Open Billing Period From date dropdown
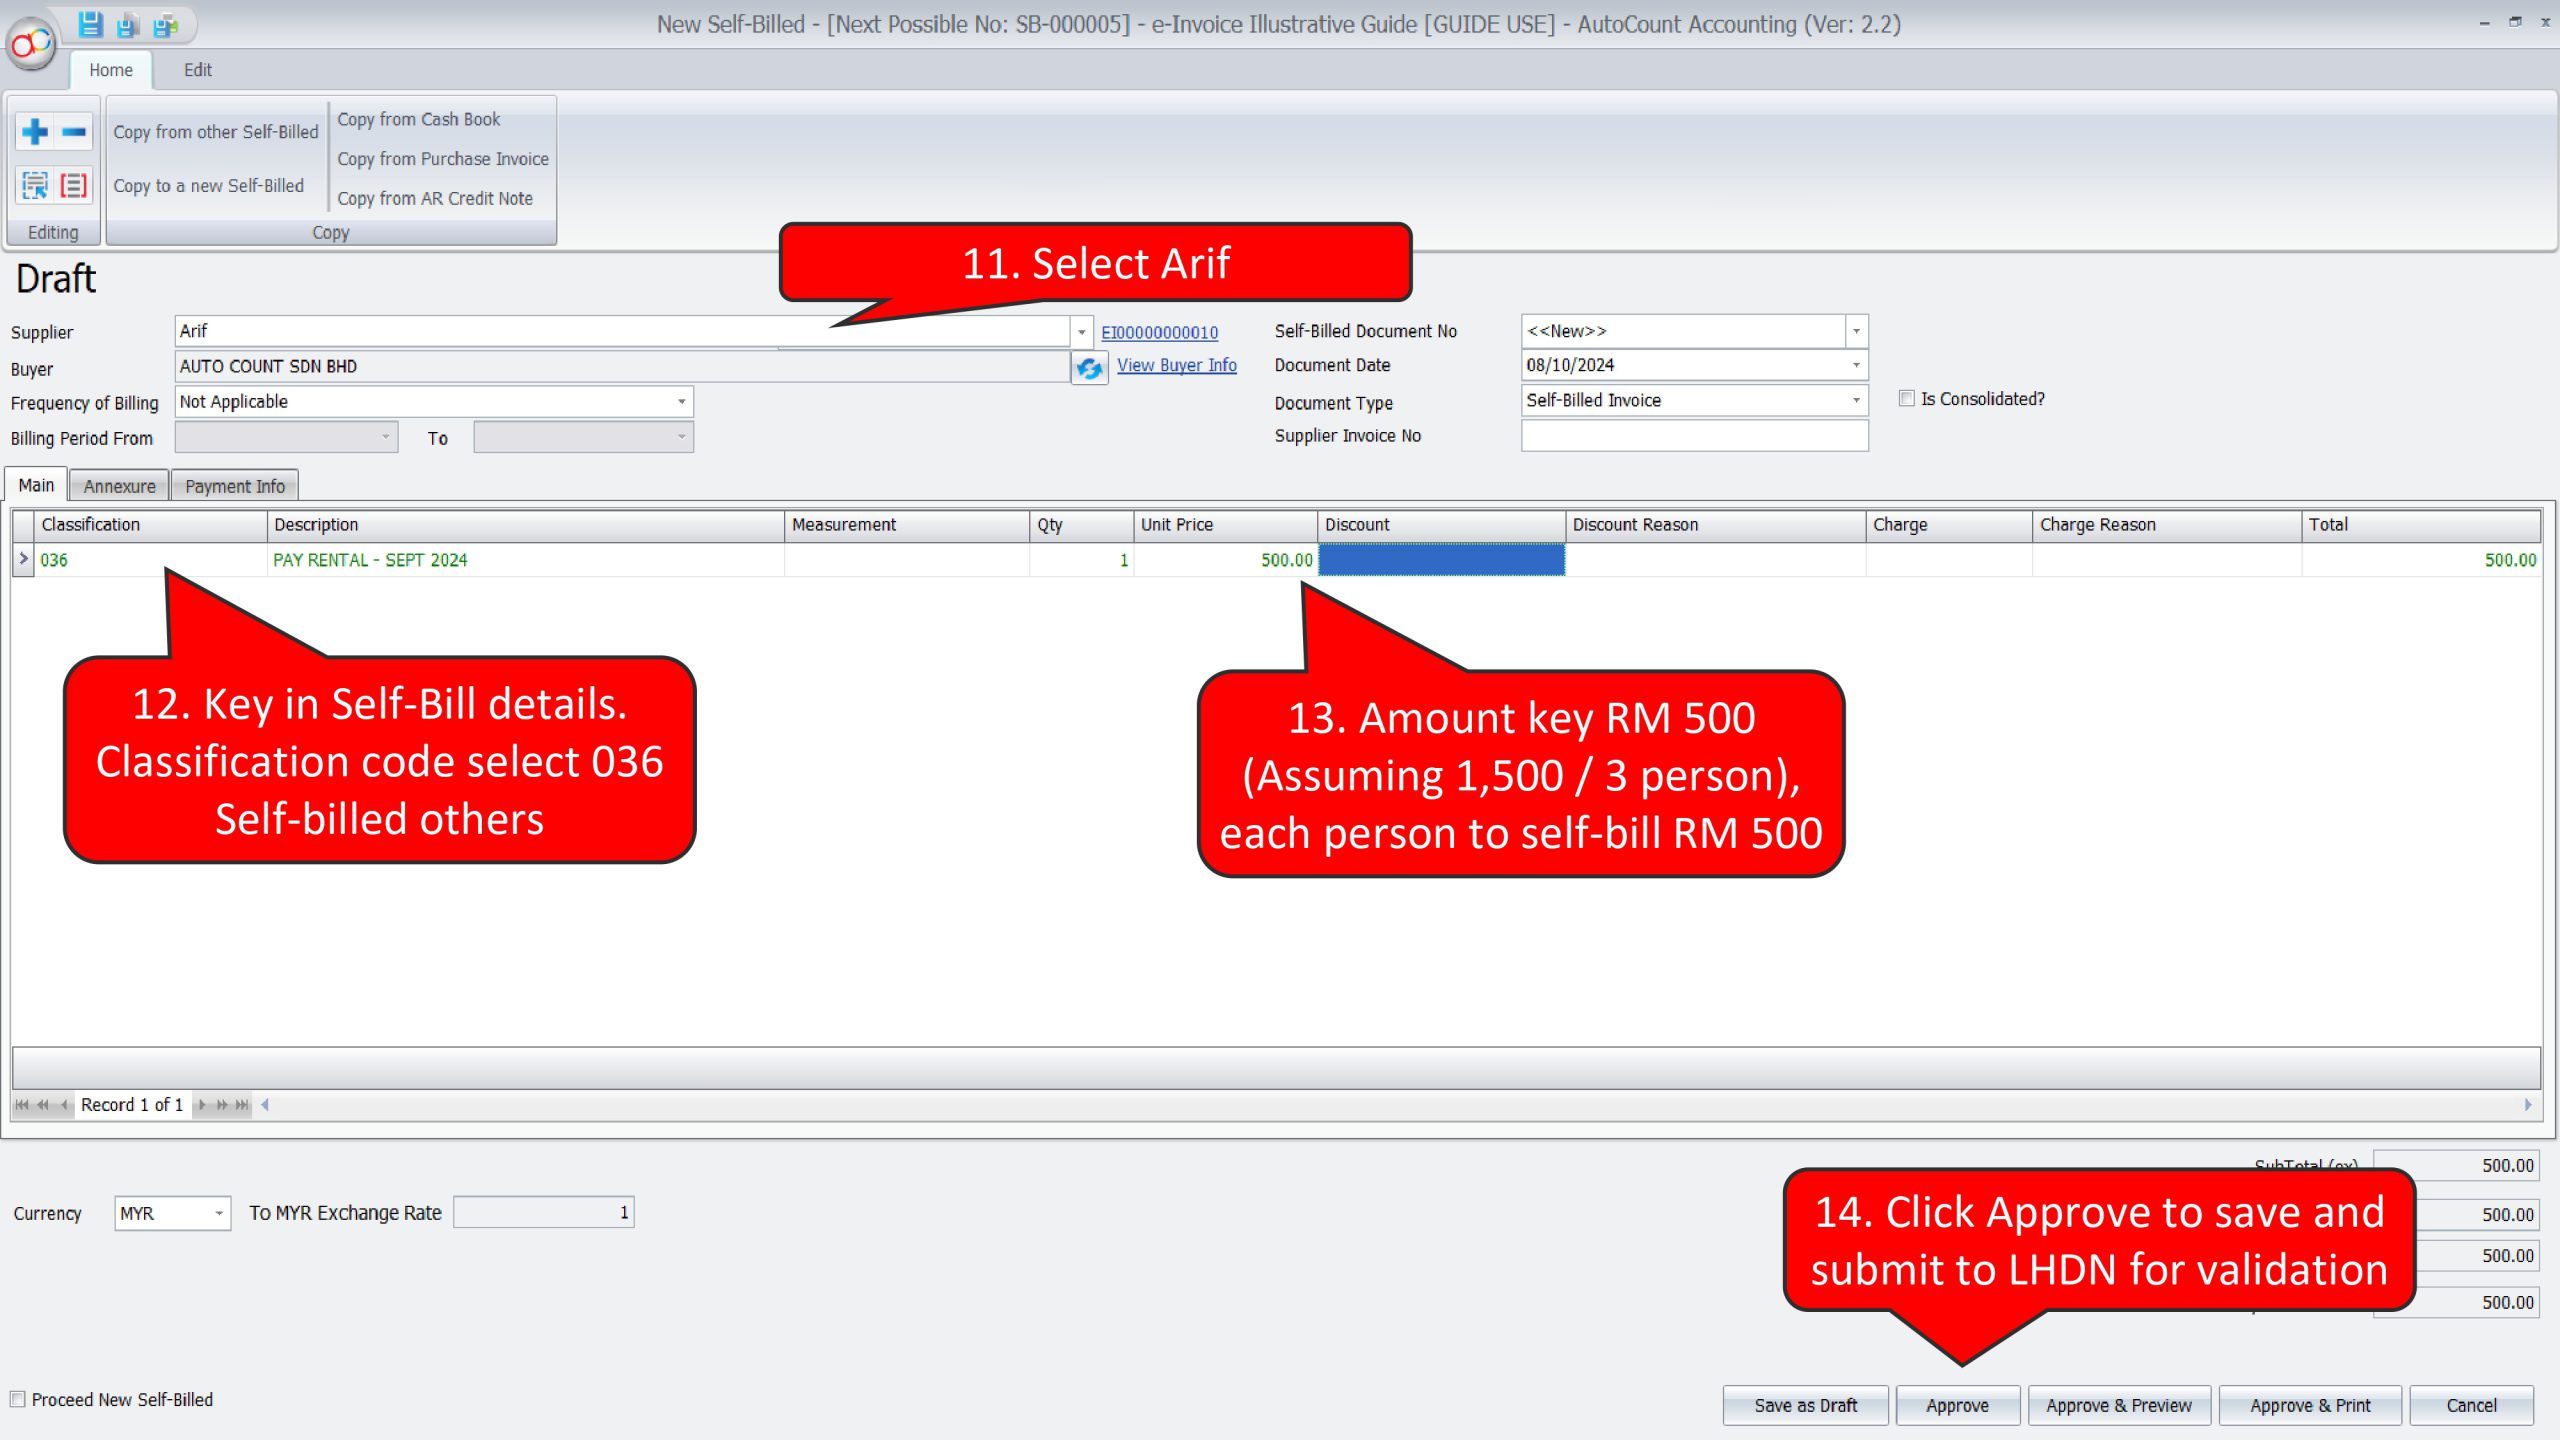Screen dimensions: 2560x1440 point(386,437)
